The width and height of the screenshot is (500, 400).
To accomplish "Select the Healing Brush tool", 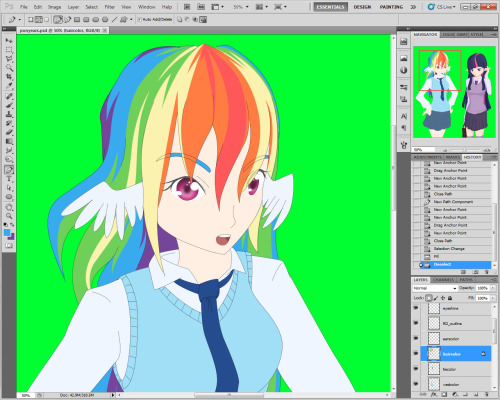I will [9, 97].
